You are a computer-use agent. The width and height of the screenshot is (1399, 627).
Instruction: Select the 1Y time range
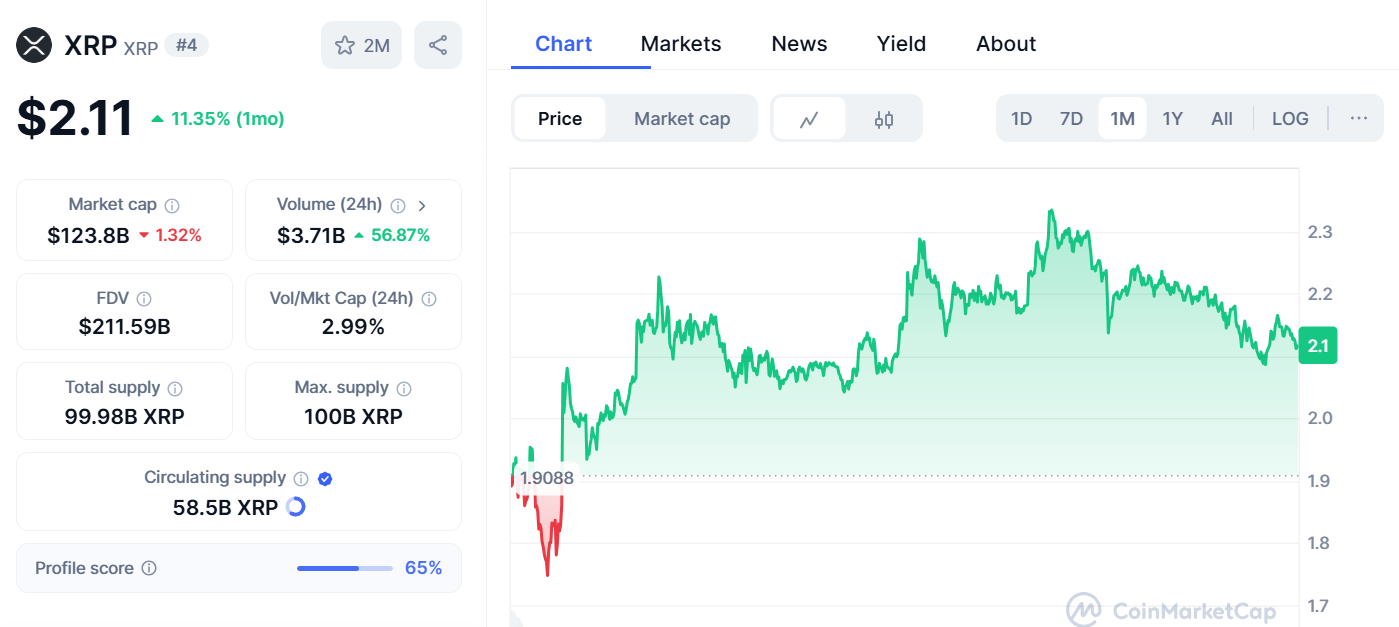1172,119
